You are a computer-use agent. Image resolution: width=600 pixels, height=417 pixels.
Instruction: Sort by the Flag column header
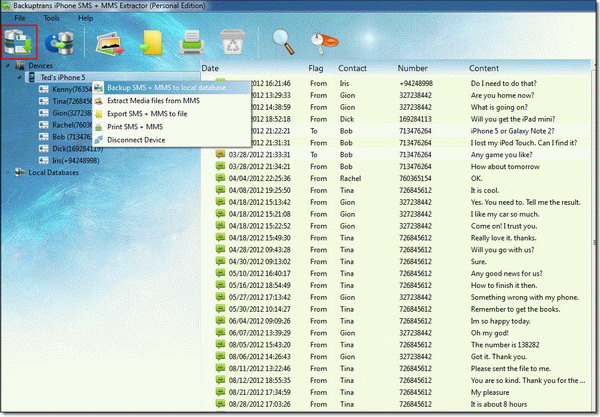316,68
